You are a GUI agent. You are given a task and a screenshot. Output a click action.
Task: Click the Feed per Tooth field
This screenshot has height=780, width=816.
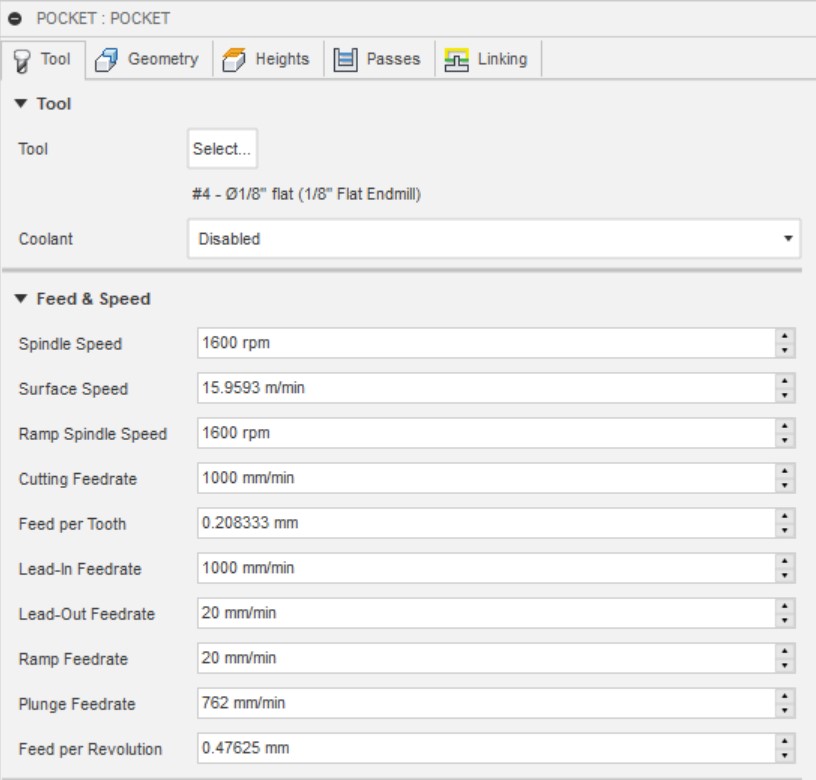pyautogui.click(x=486, y=523)
